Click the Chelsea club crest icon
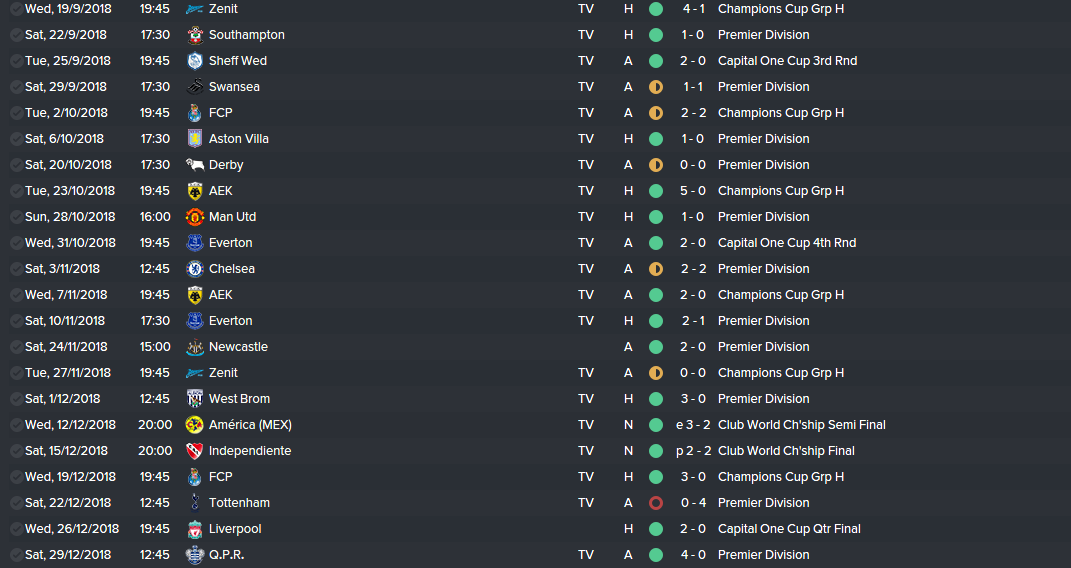The height and width of the screenshot is (568, 1071). [x=195, y=269]
